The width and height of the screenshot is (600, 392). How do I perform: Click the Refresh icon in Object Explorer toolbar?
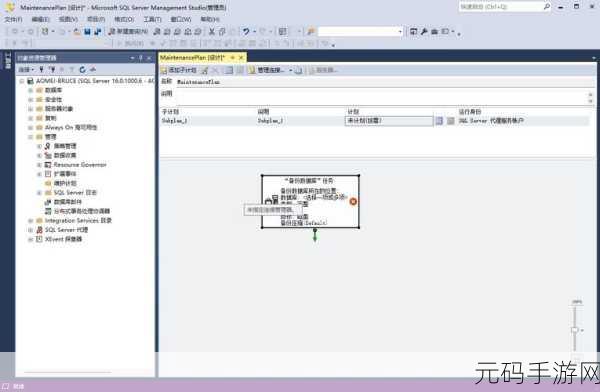click(82, 70)
